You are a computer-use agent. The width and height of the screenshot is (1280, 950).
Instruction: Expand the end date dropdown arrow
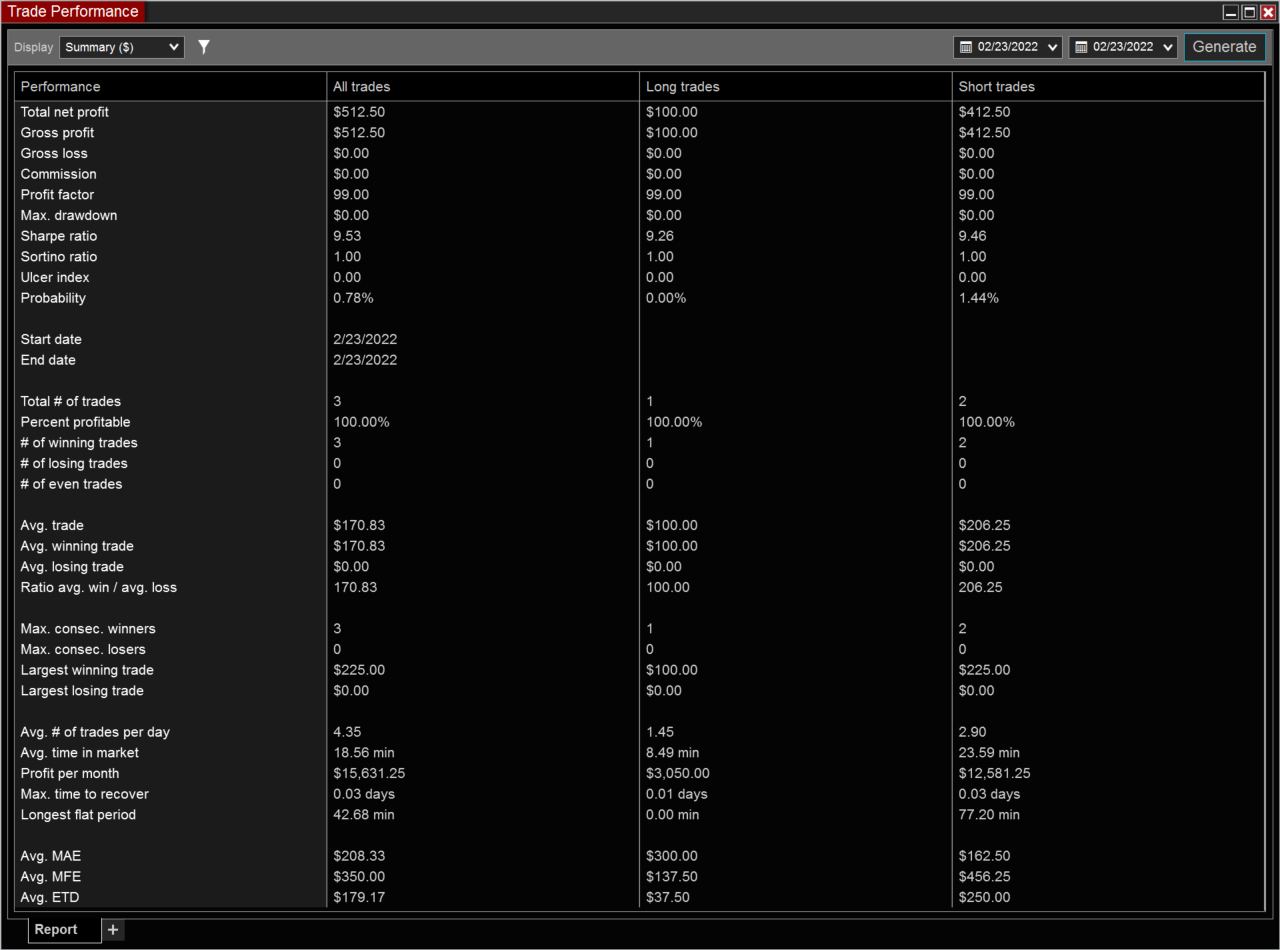(1168, 47)
